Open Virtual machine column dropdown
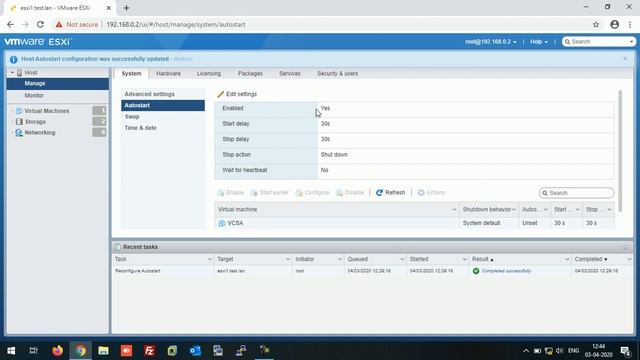The width and height of the screenshot is (640, 360). pos(454,210)
